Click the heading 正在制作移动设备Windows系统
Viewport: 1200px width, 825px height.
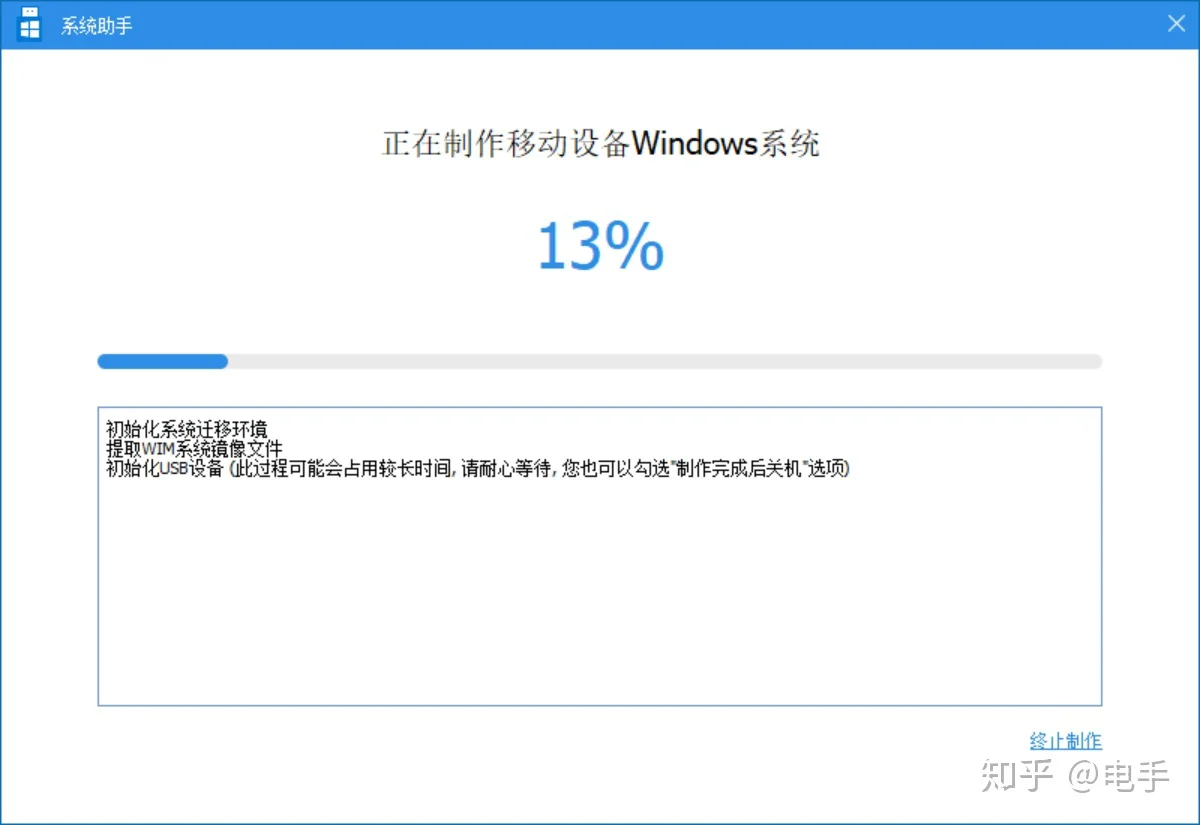601,143
